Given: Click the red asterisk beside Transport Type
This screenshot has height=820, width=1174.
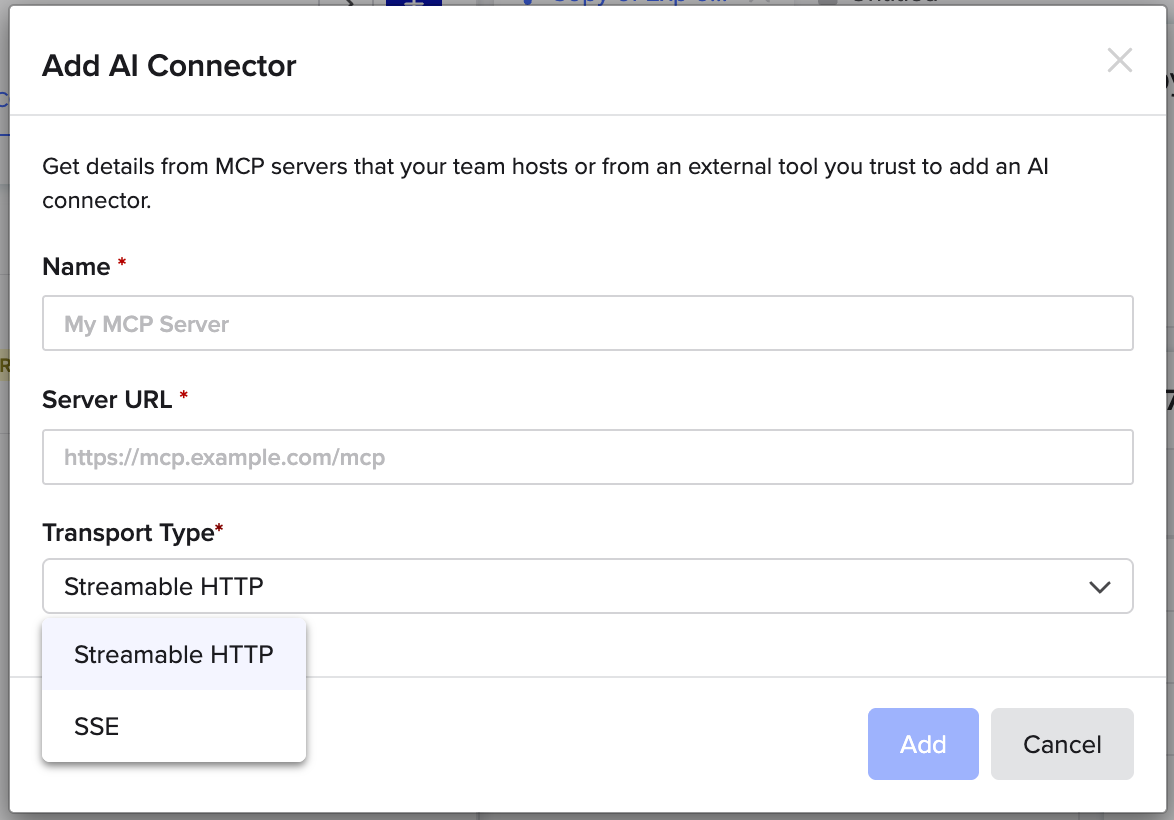Looking at the screenshot, I should coord(219,529).
